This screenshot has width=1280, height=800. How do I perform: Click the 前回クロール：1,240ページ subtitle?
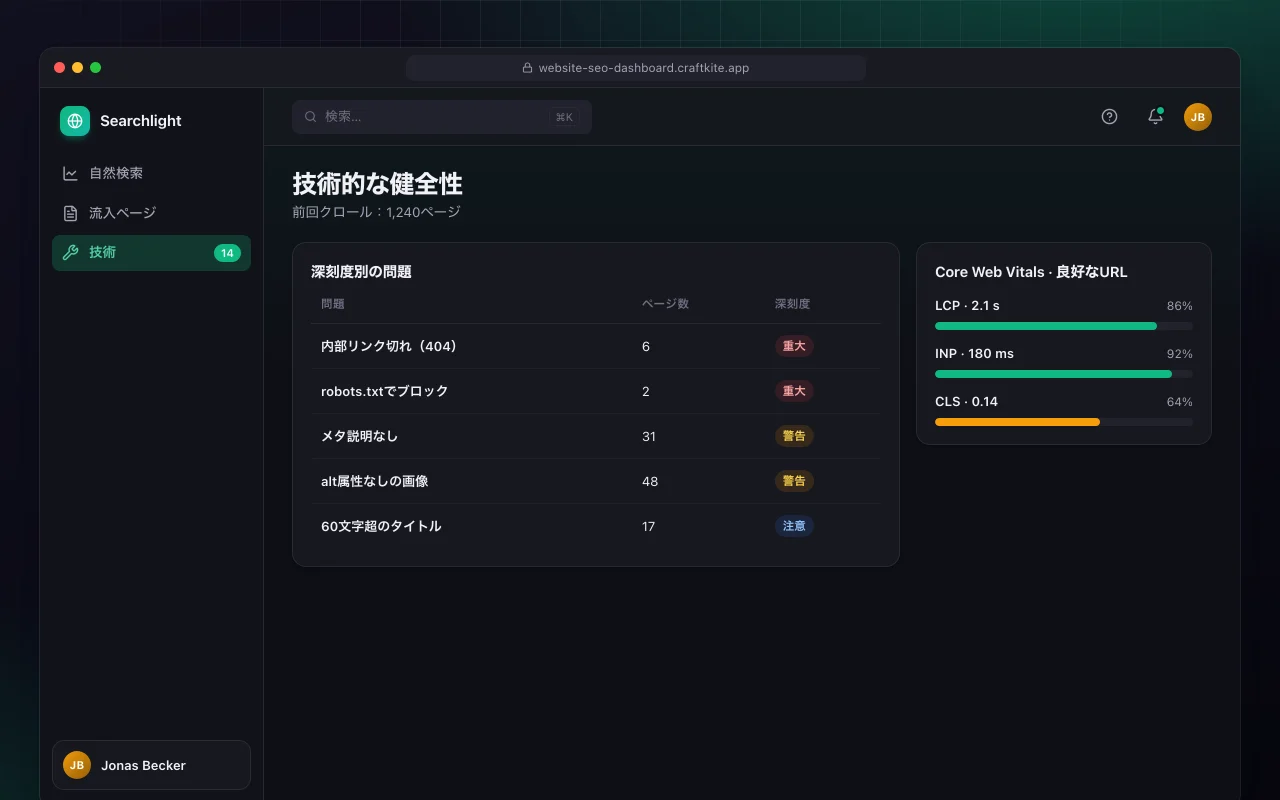tap(376, 212)
